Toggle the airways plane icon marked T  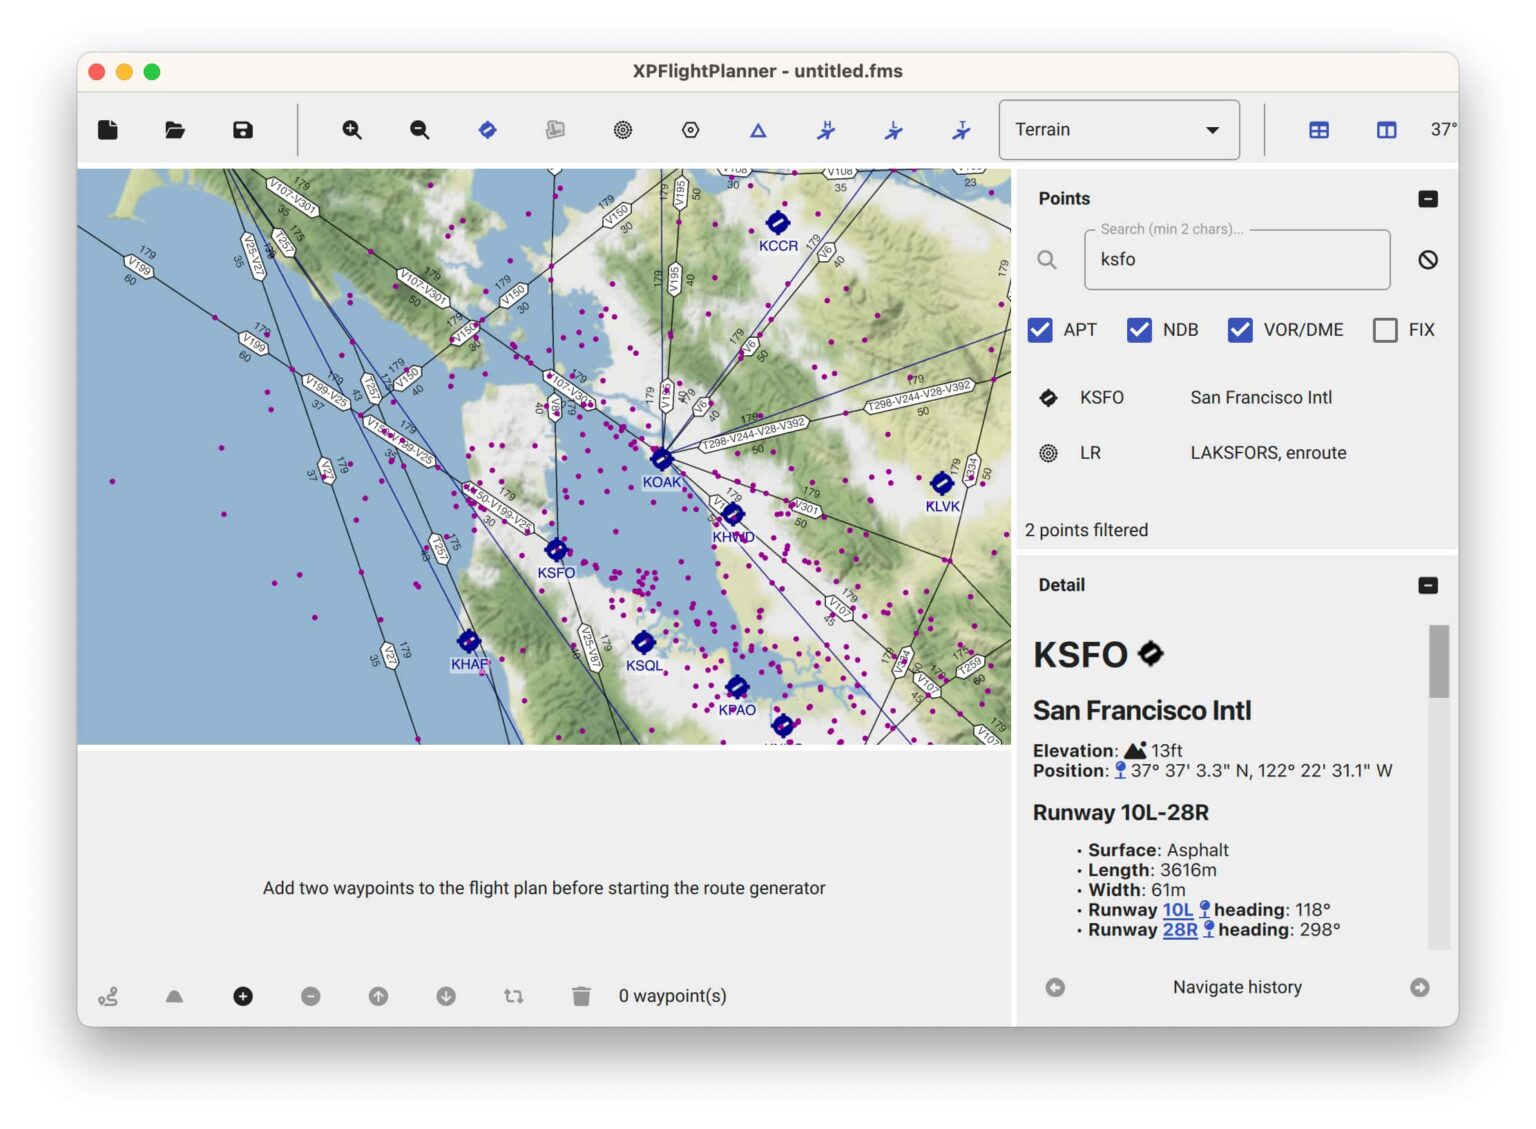click(961, 130)
